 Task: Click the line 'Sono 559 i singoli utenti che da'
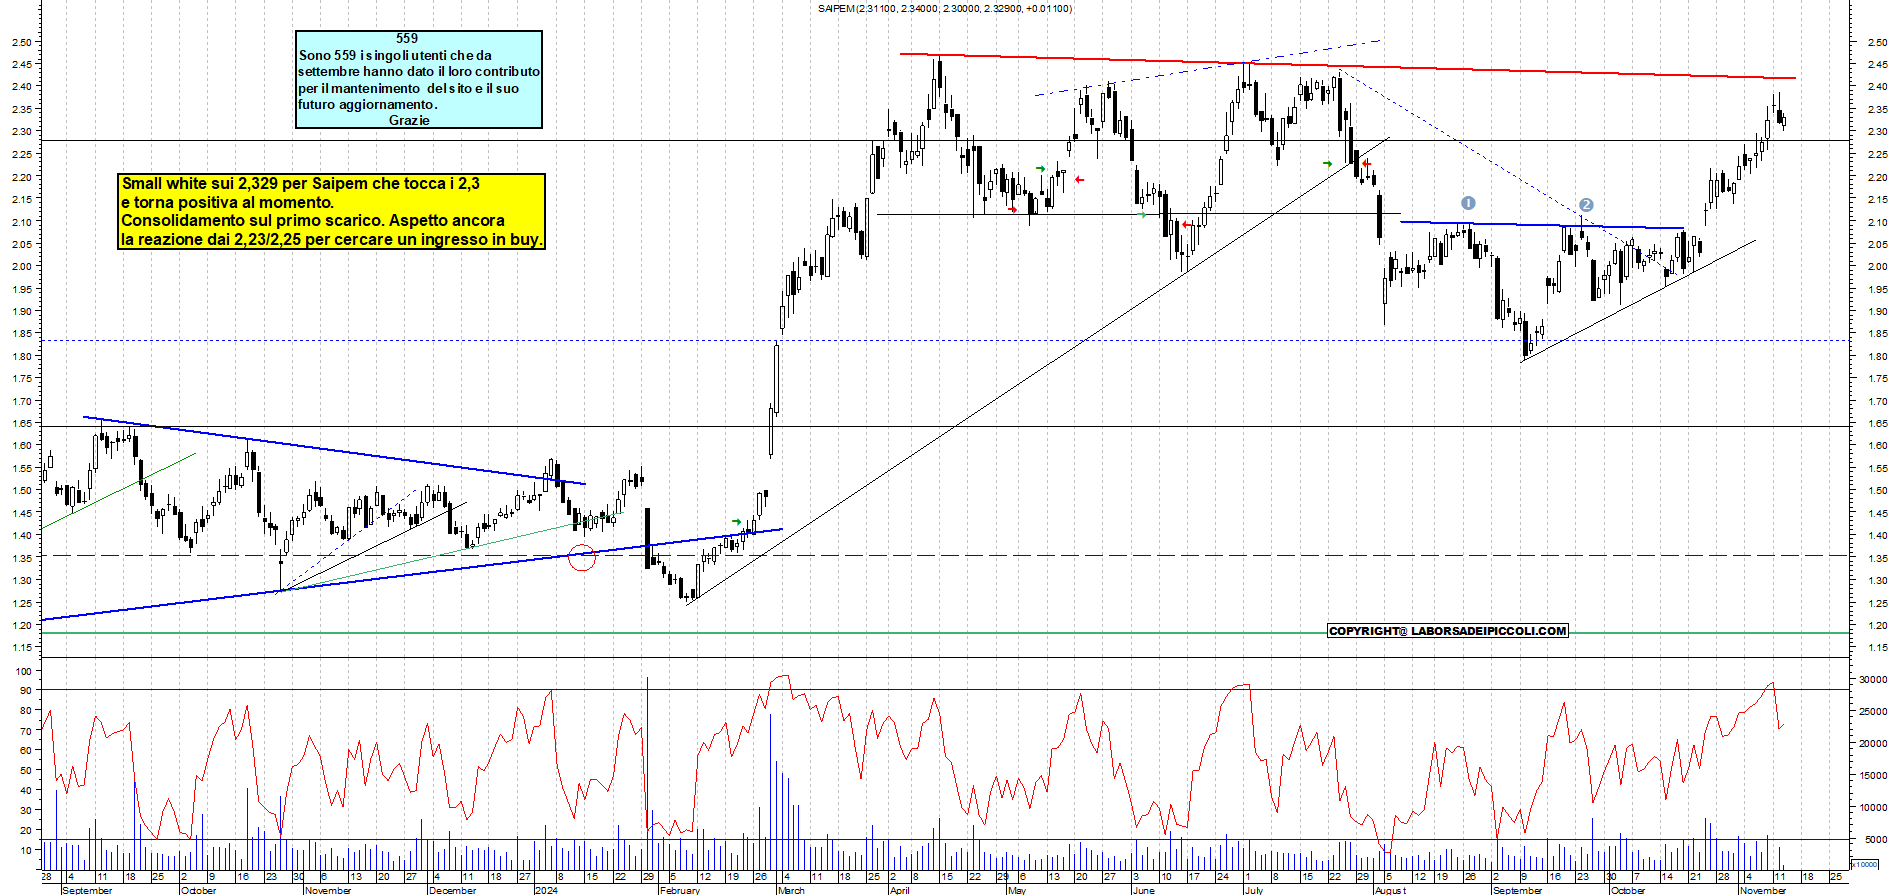point(395,55)
